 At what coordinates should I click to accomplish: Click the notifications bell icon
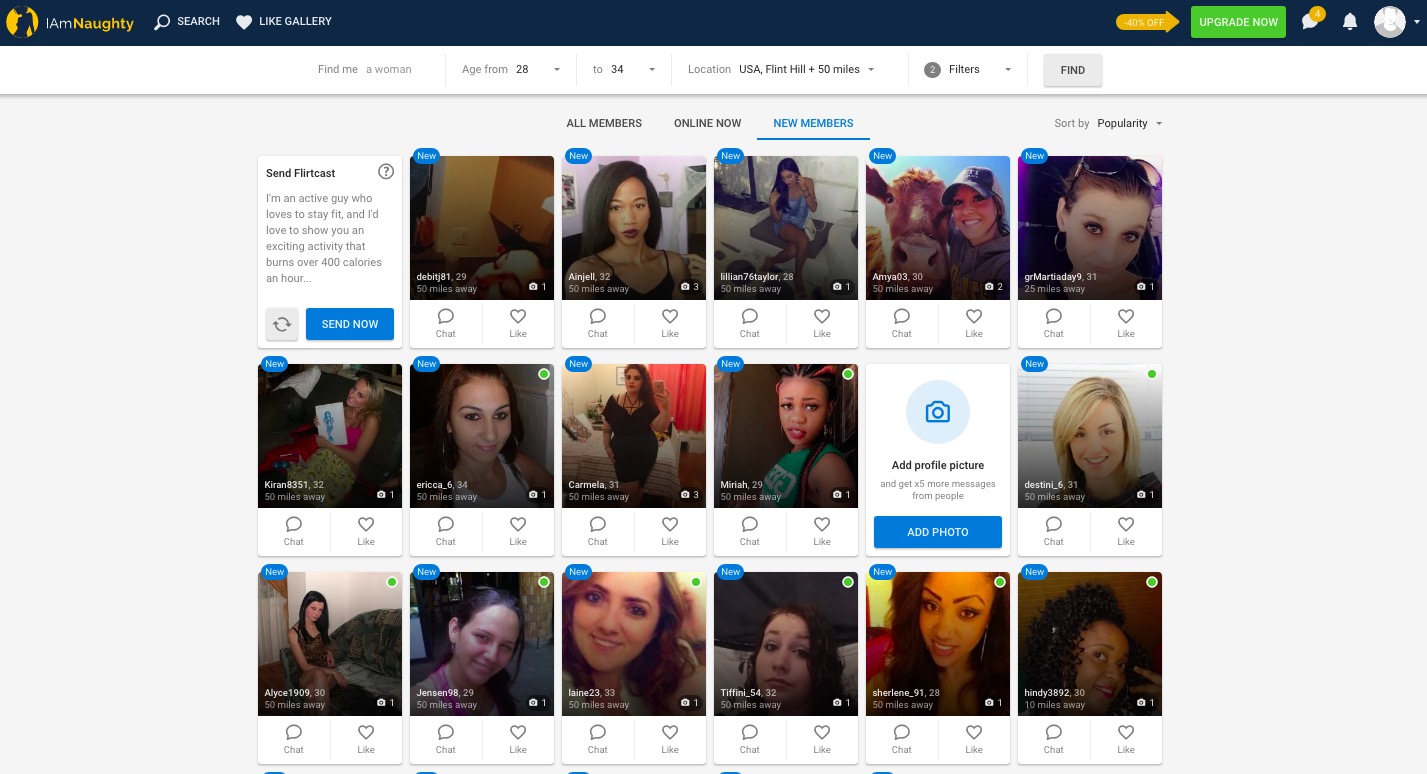click(x=1350, y=21)
